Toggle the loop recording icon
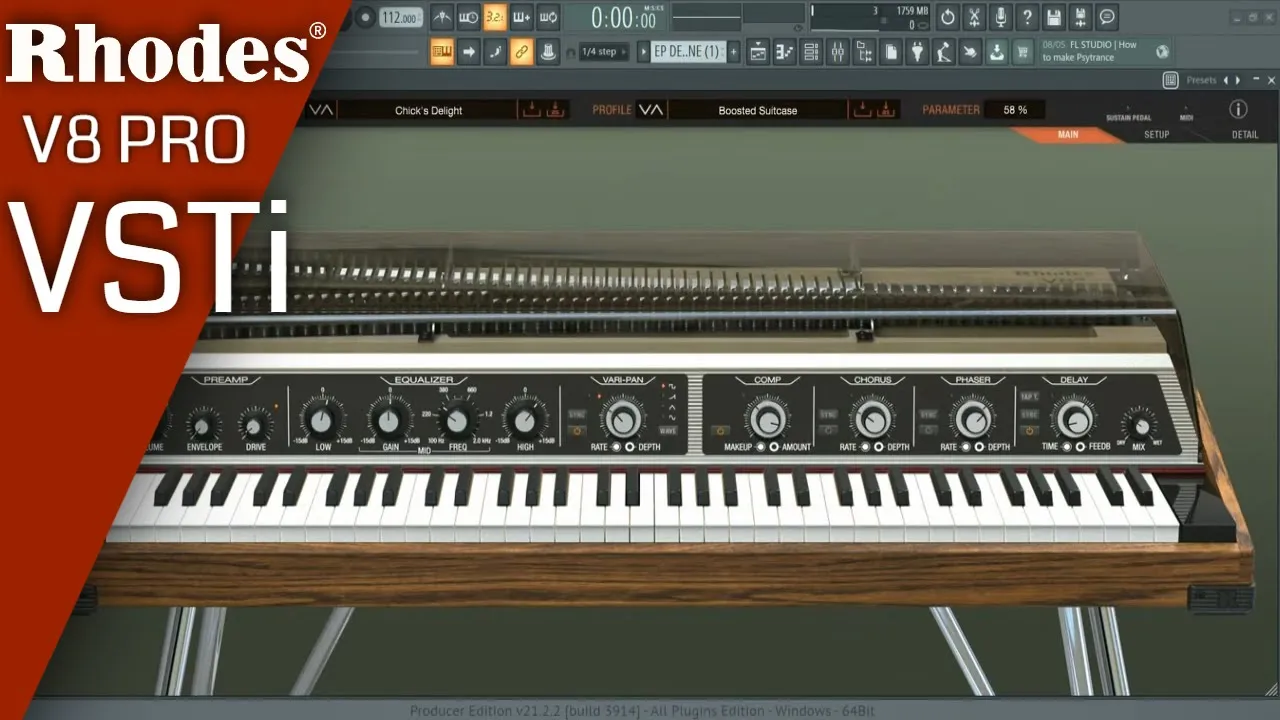Viewport: 1280px width, 720px height. [x=548, y=17]
